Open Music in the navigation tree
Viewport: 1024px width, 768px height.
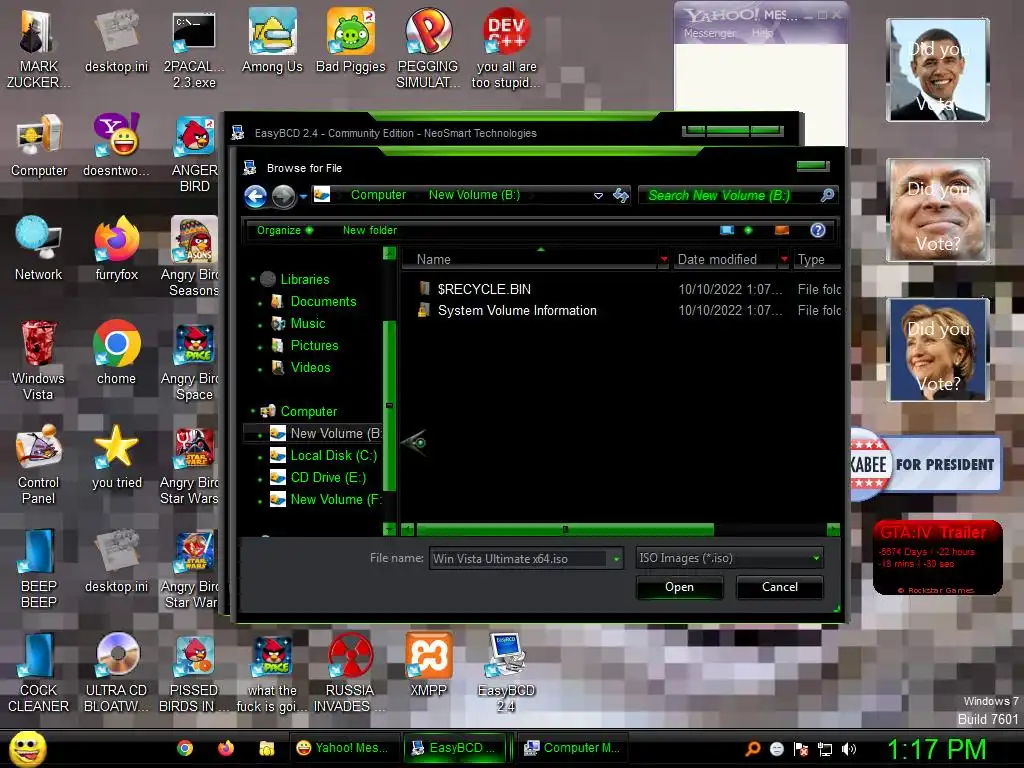click(308, 323)
